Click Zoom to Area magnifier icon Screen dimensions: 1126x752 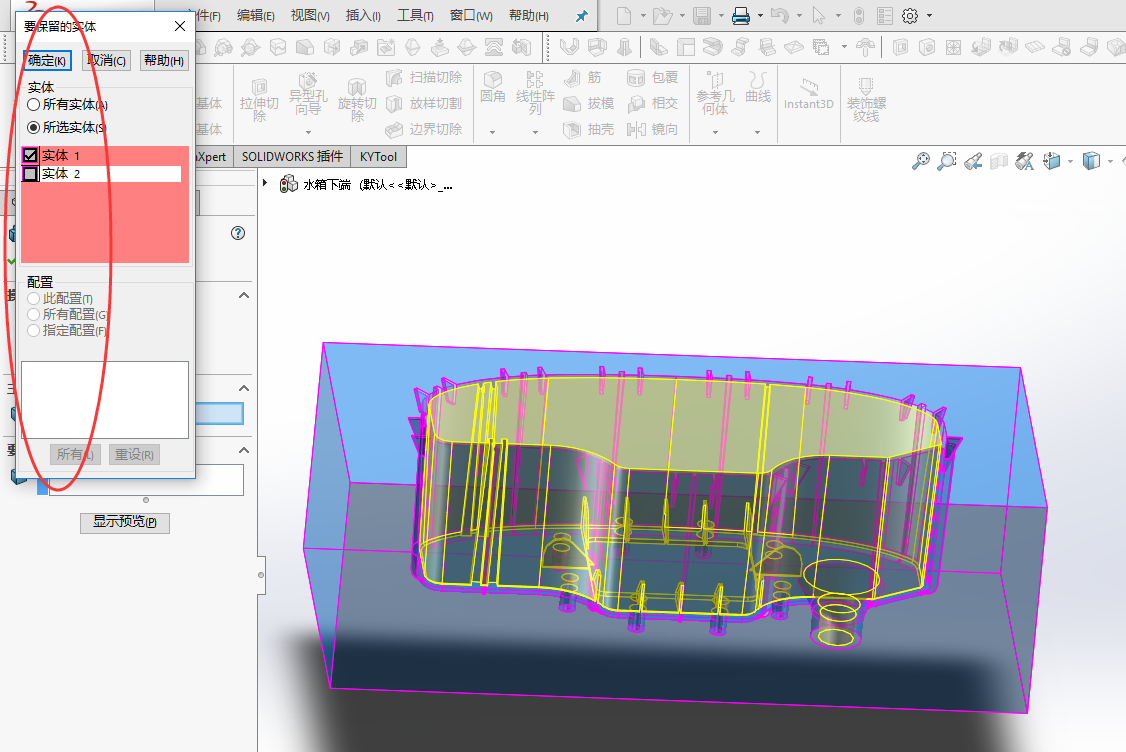(x=947, y=161)
